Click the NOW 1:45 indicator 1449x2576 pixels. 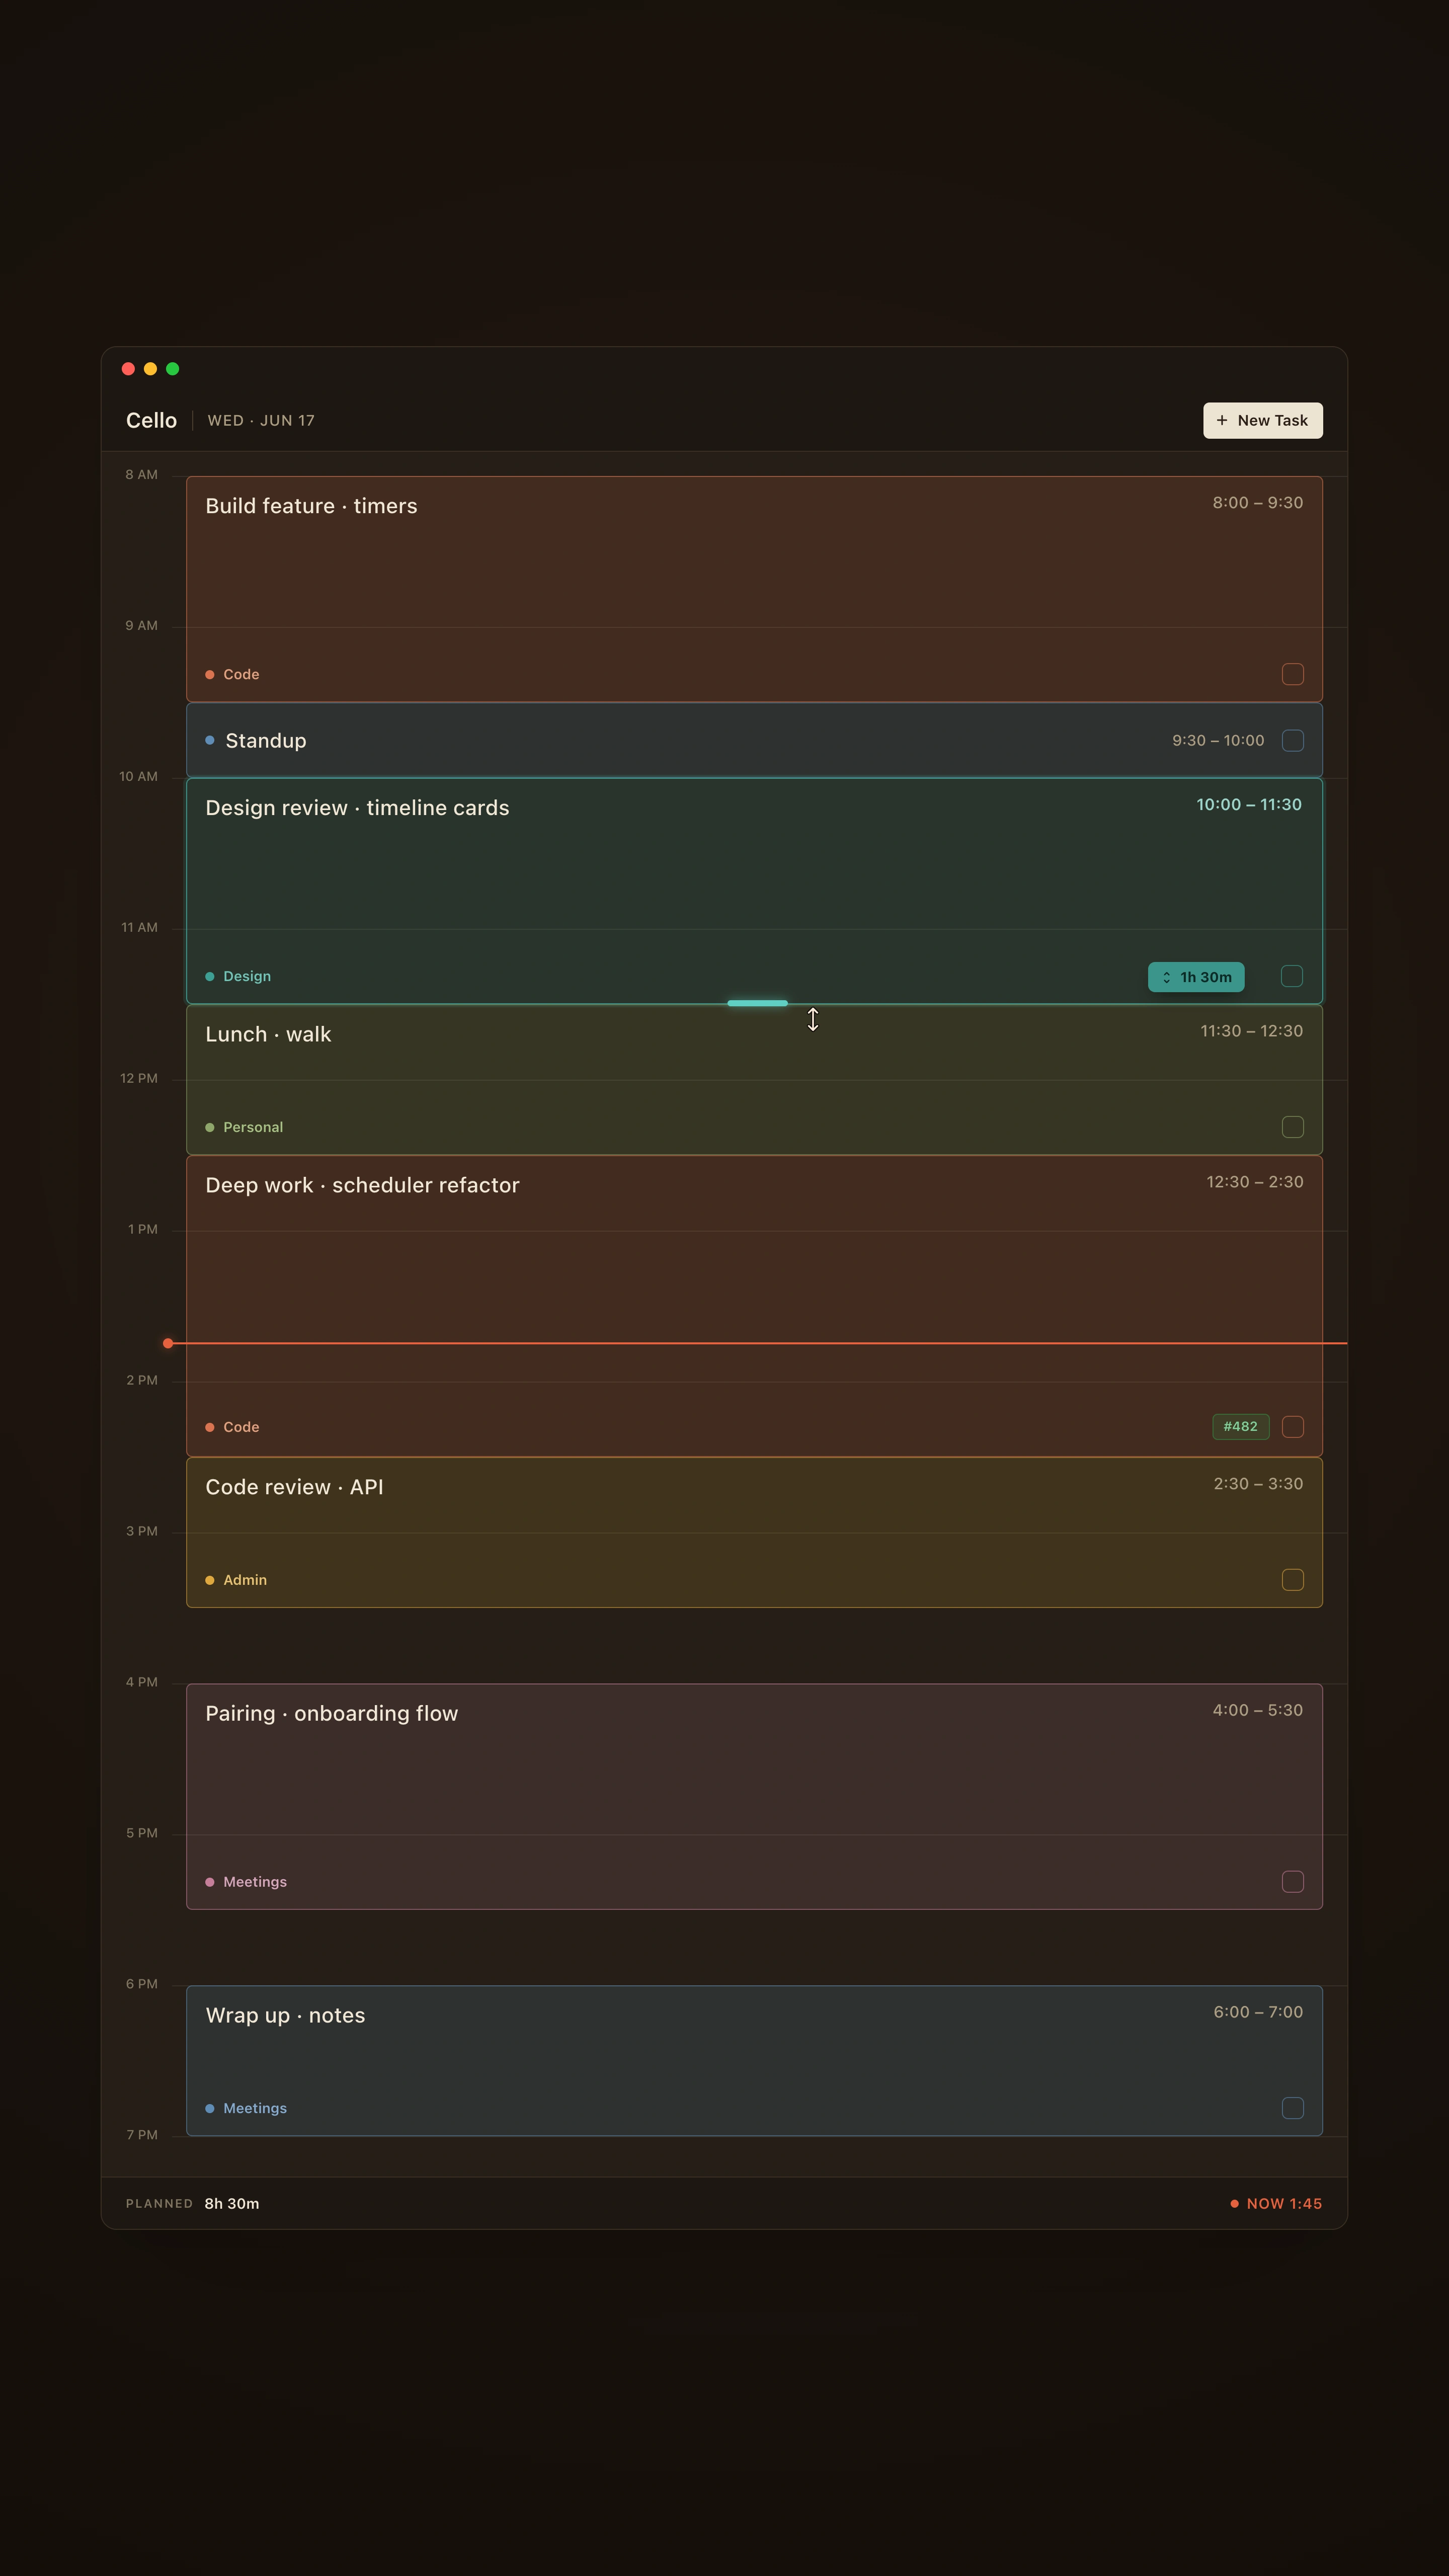point(1276,2203)
